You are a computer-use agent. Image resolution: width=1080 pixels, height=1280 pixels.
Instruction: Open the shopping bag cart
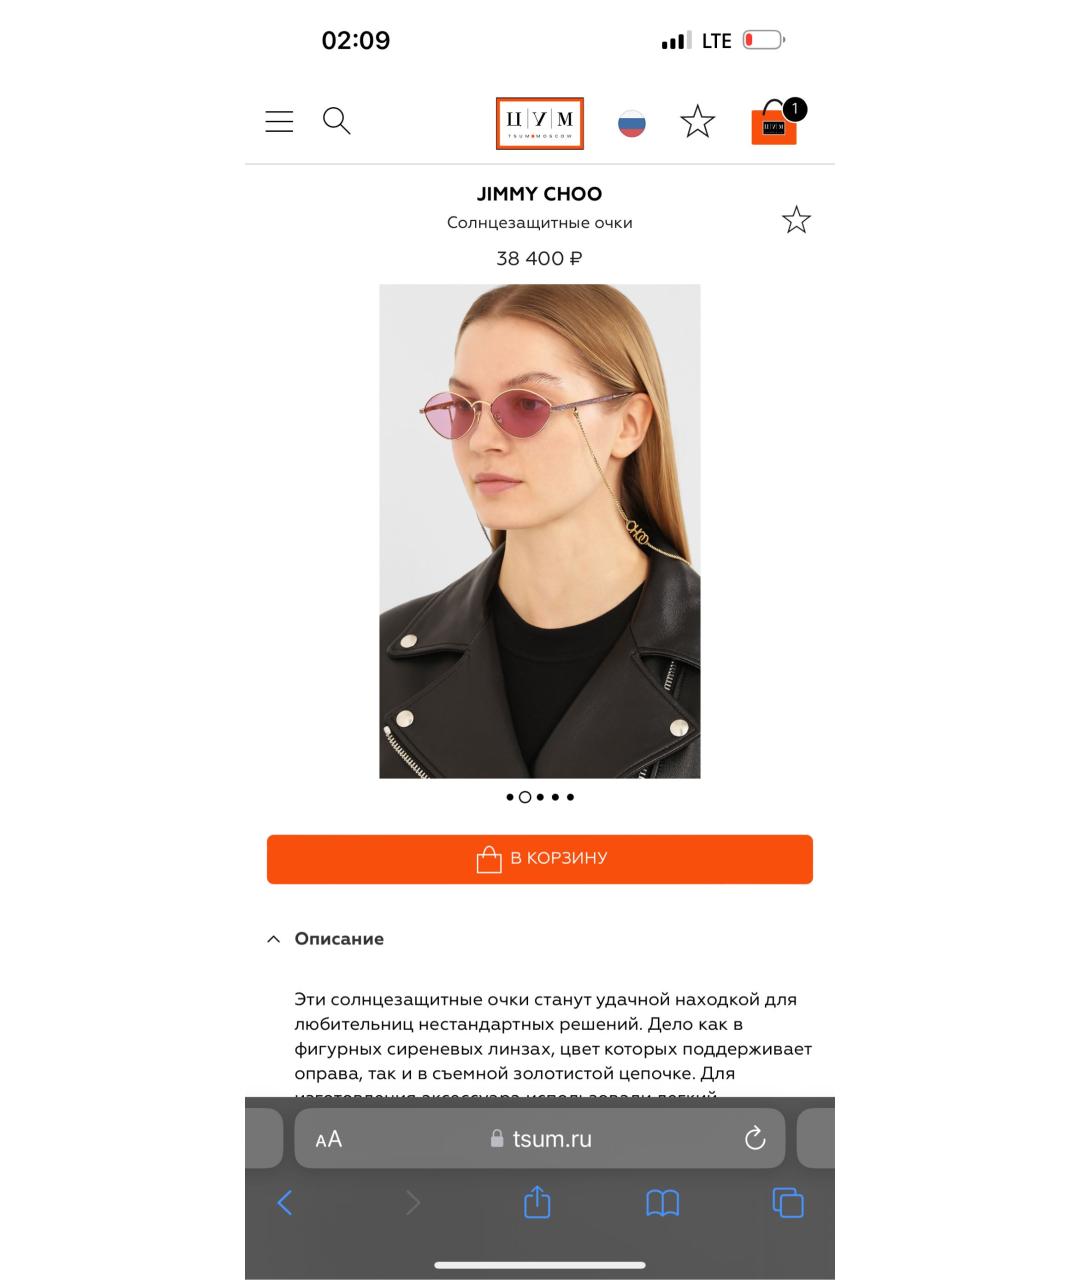[x=775, y=124]
